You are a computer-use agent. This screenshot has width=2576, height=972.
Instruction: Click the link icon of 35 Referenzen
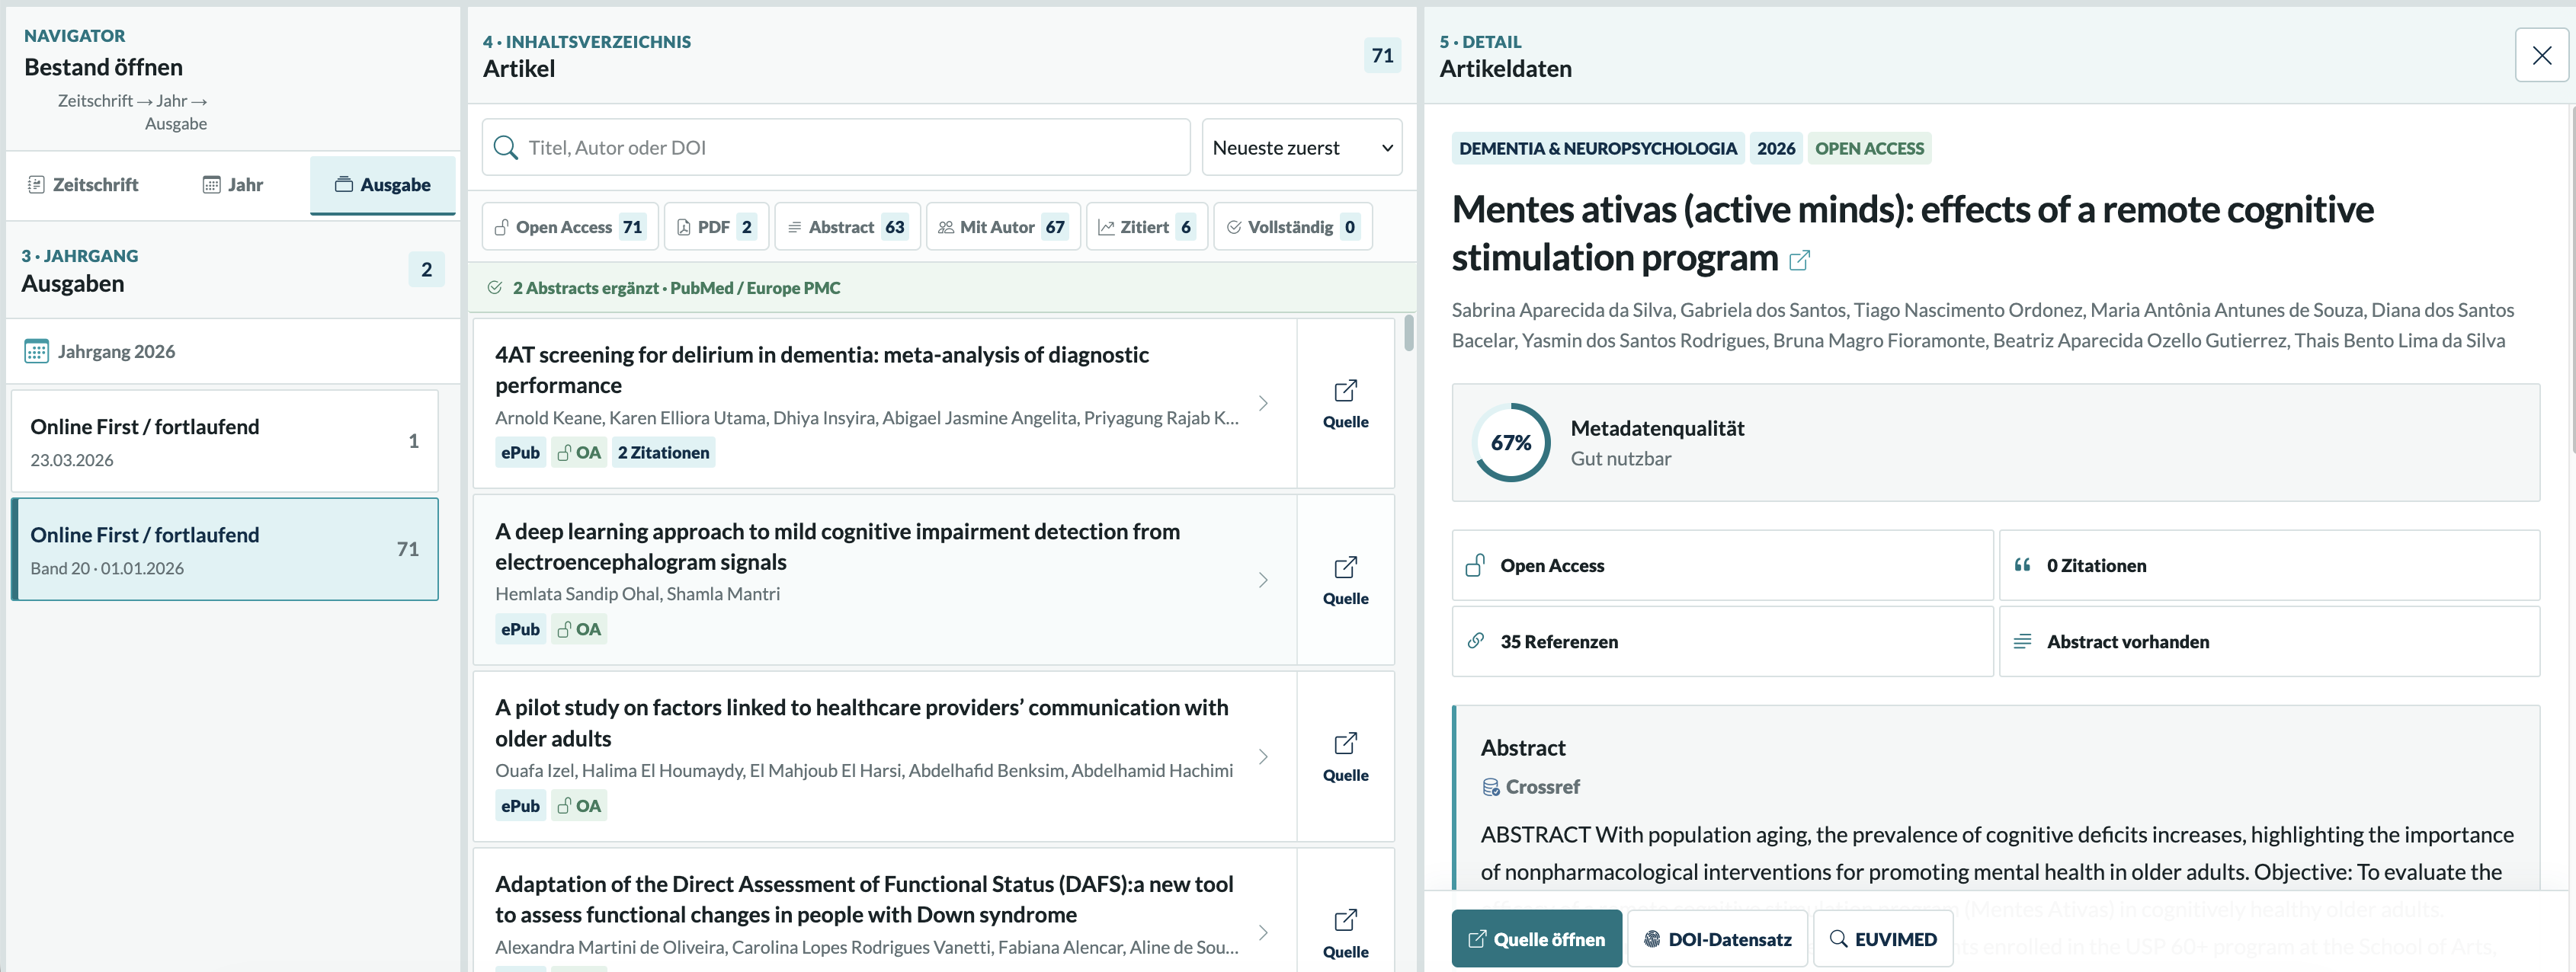point(1475,641)
